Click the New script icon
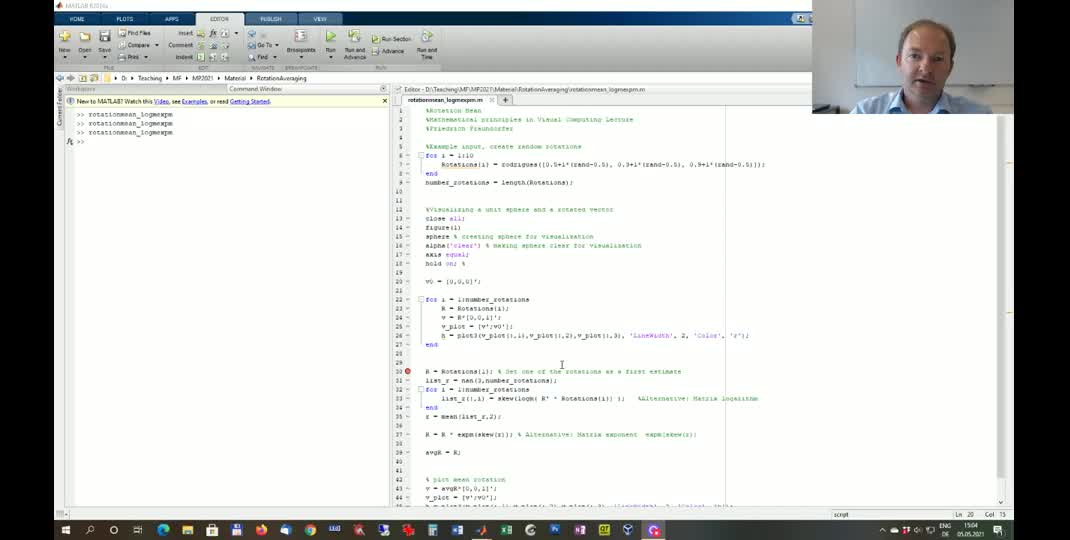 point(65,37)
